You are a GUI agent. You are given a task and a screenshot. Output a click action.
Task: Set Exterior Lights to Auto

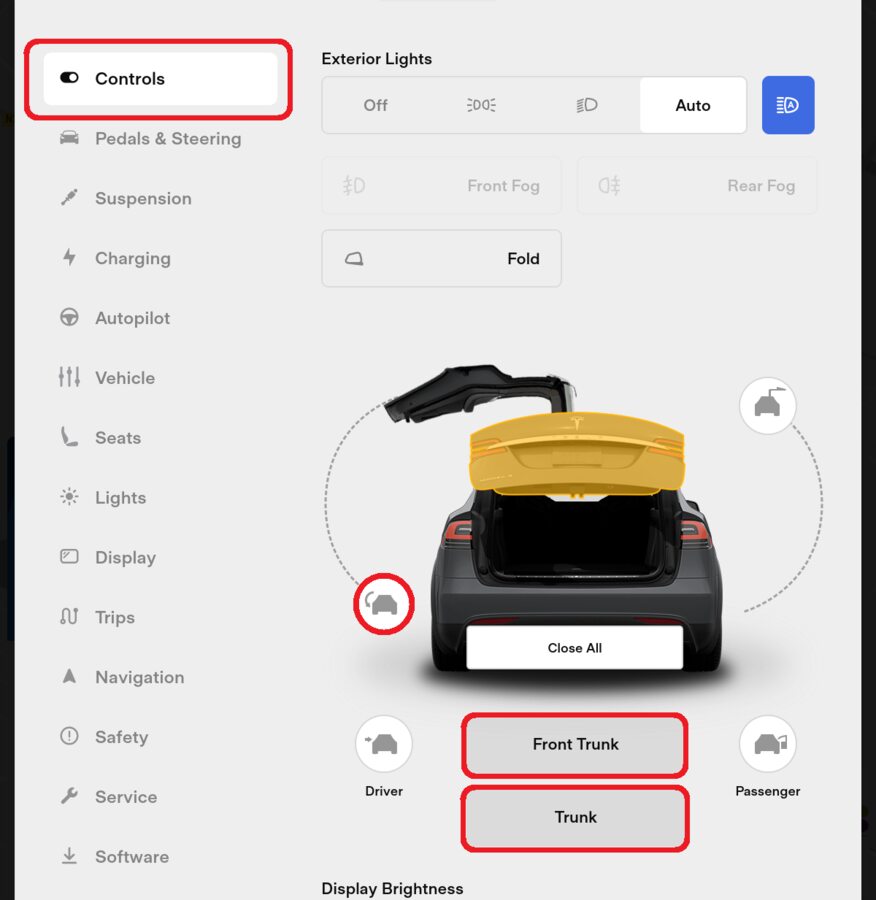[x=693, y=105]
